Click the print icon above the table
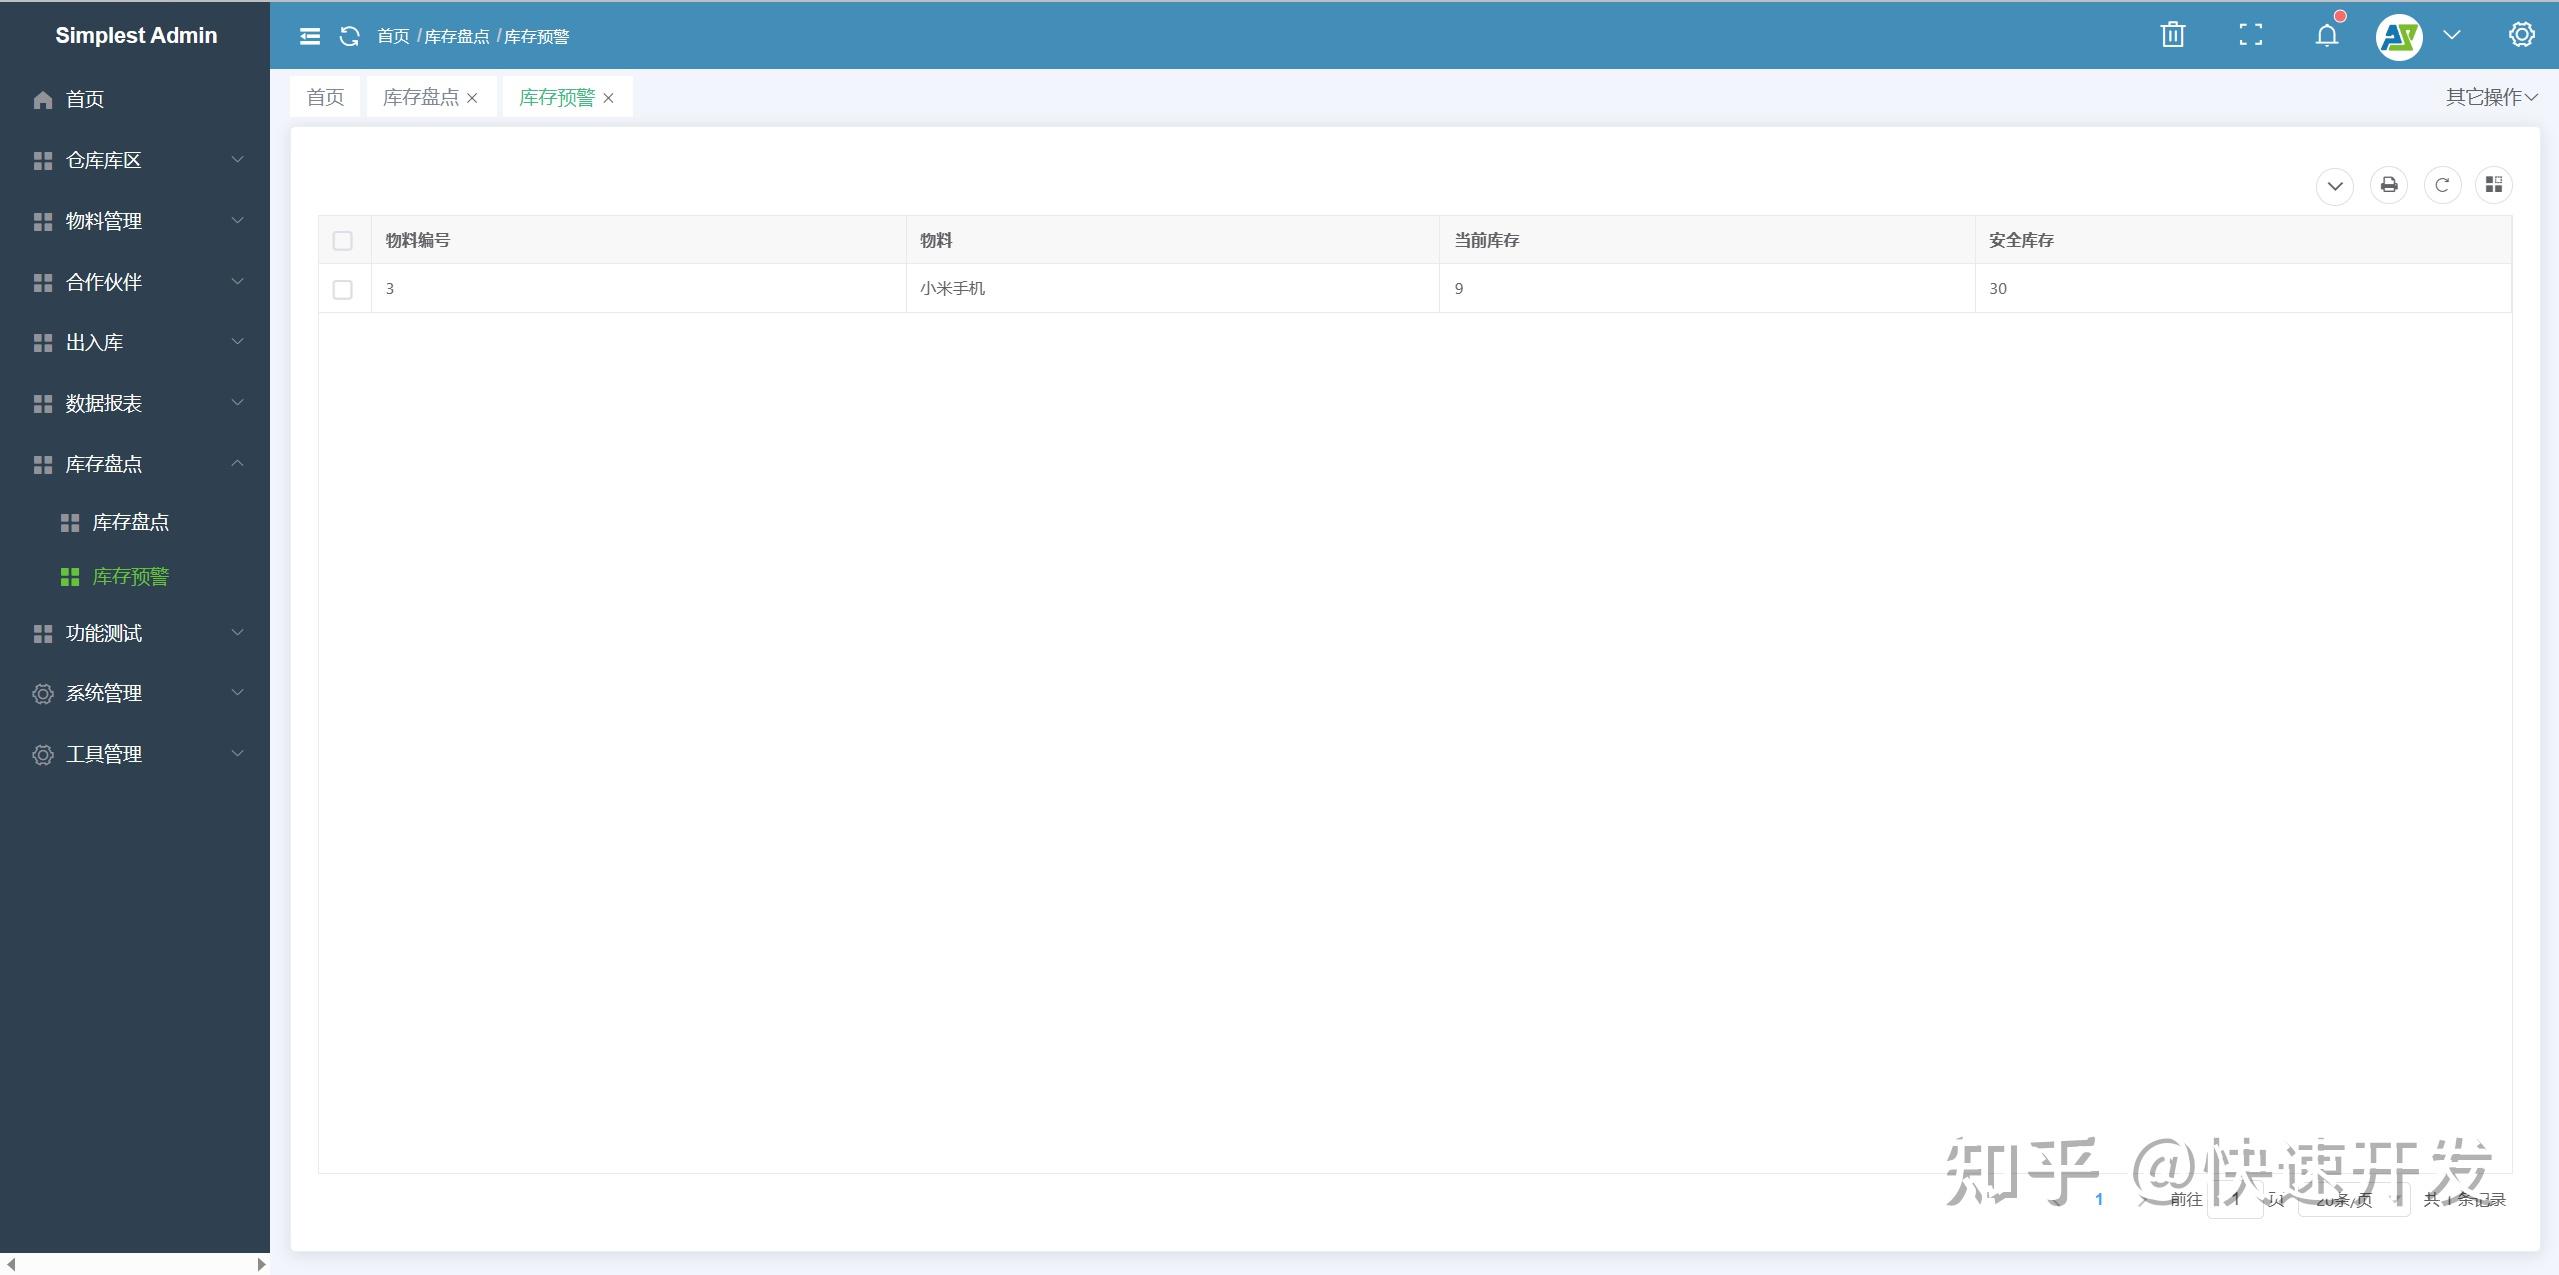 (x=2388, y=185)
